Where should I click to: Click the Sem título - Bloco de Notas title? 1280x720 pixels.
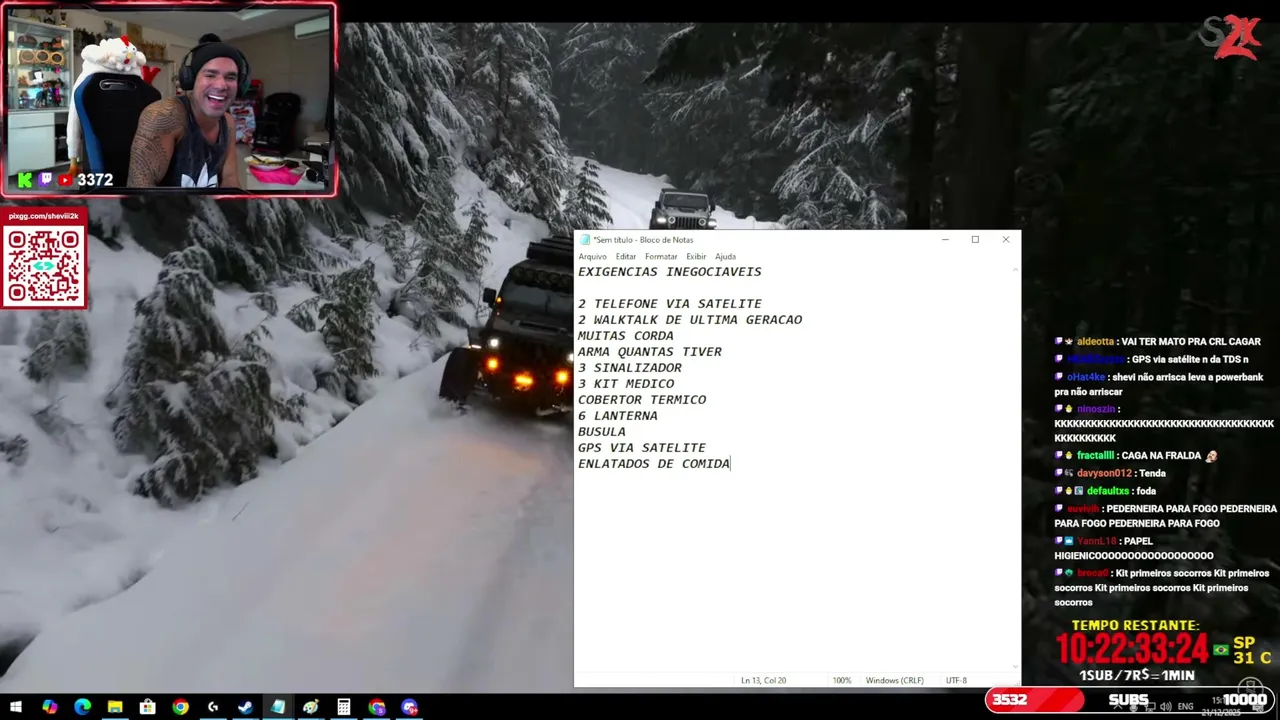(643, 240)
